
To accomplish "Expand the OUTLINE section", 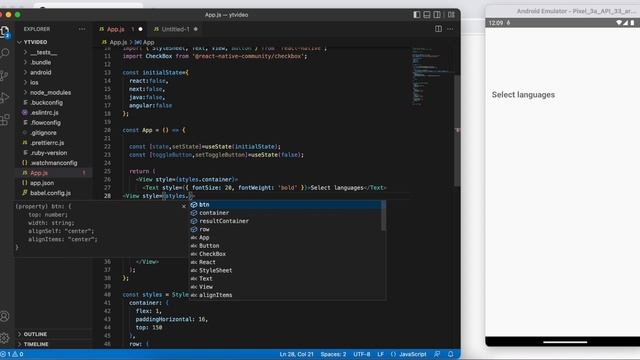I will (x=35, y=334).
